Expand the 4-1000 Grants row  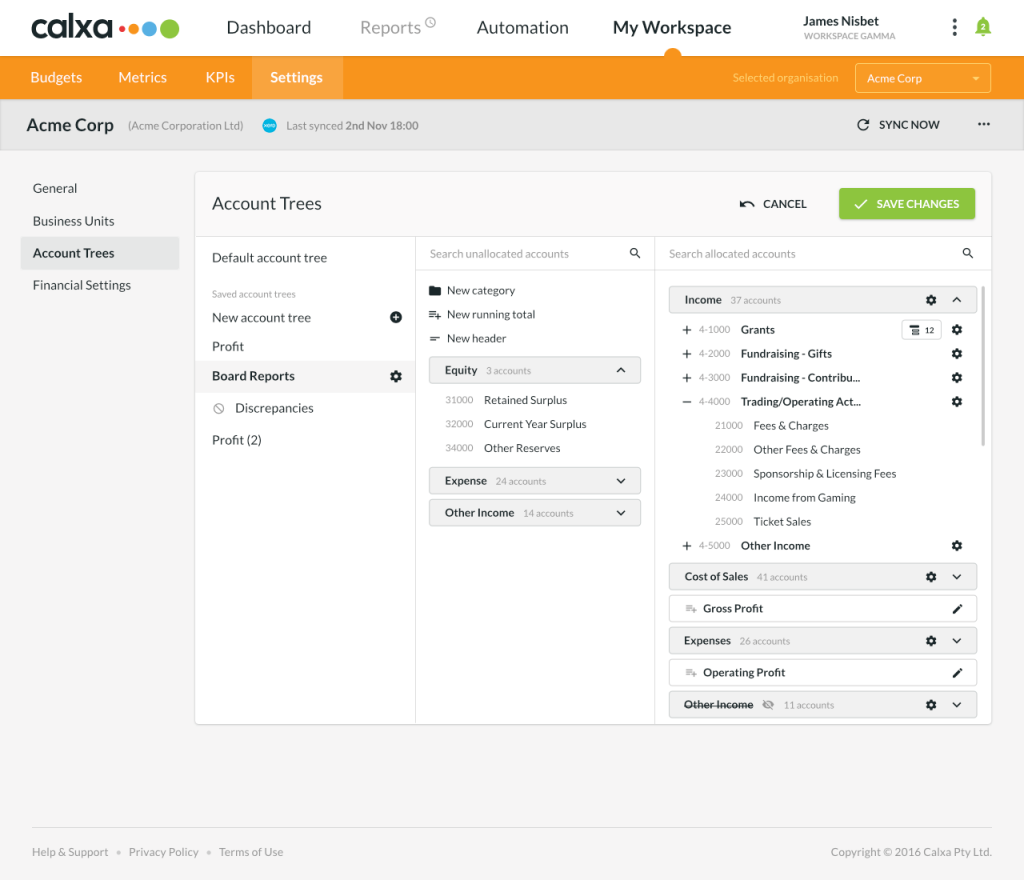(x=686, y=330)
